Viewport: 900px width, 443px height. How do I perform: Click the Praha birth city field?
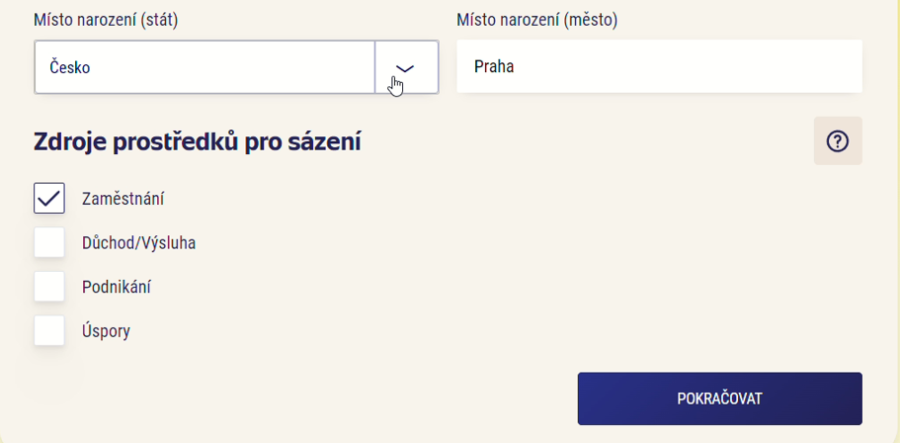coord(659,68)
